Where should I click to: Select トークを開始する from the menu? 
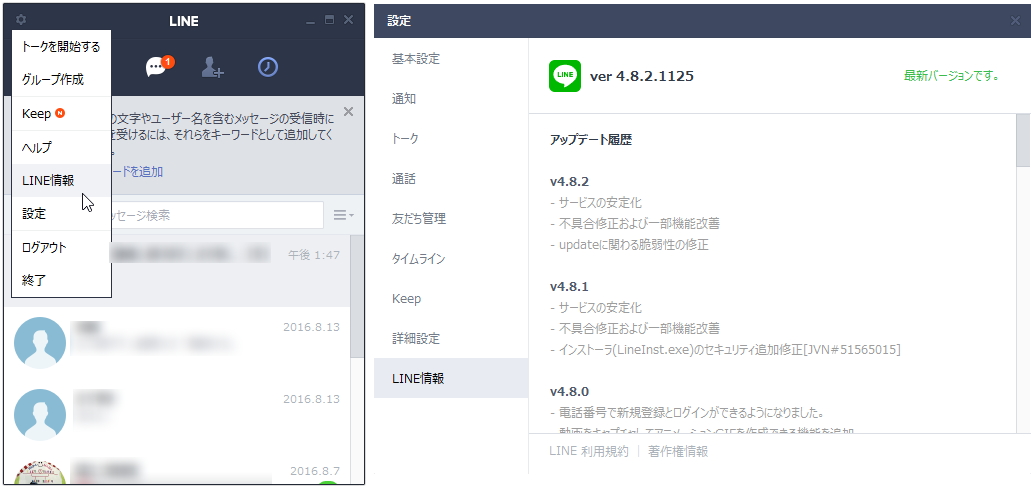coord(61,47)
